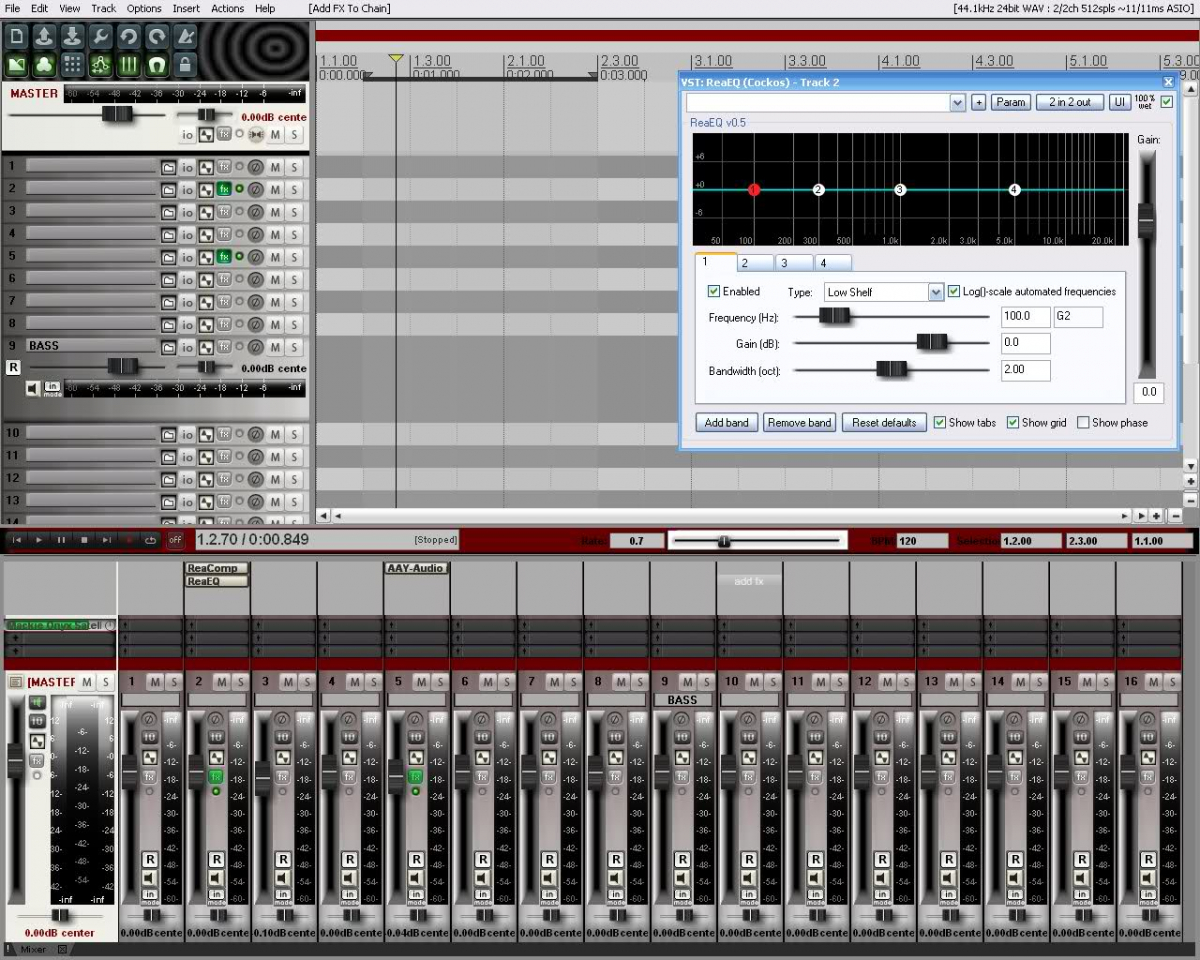Click the Frequency (Hz) slider handle
The width and height of the screenshot is (1200, 960).
pyautogui.click(x=834, y=317)
